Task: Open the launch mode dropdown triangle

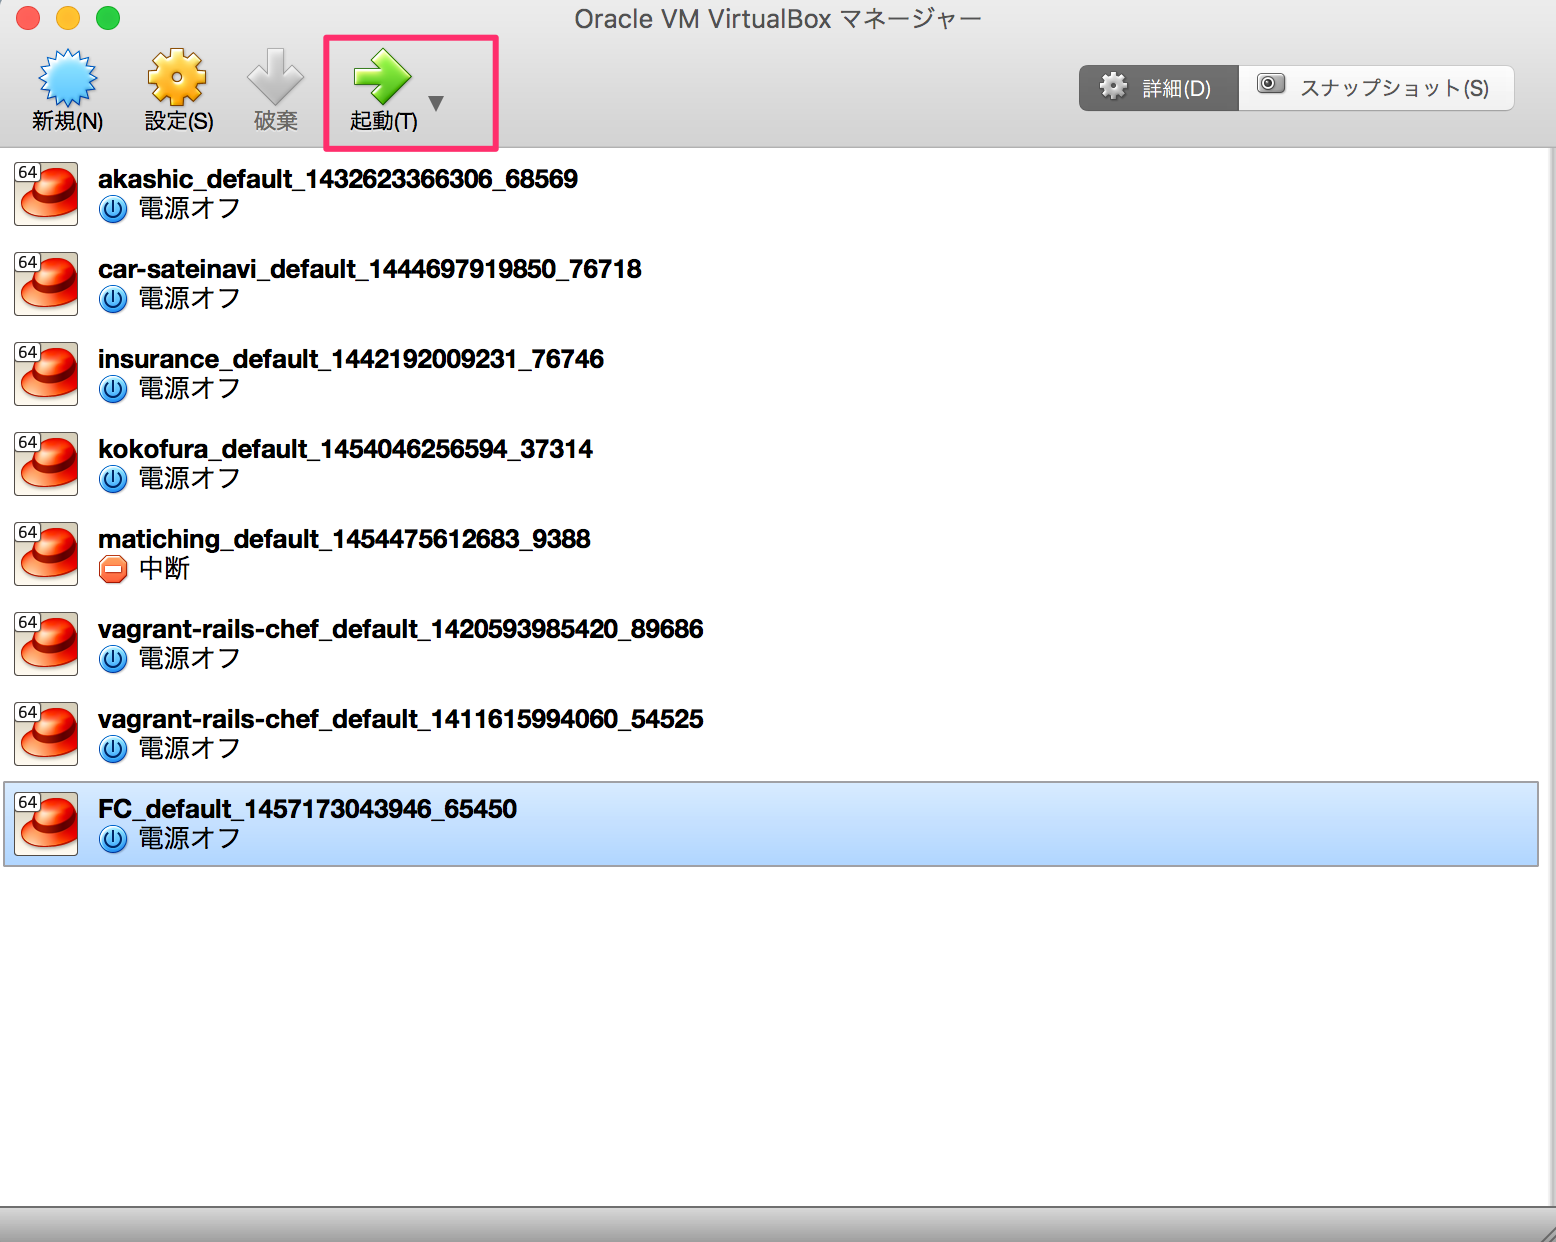Action: 436,101
